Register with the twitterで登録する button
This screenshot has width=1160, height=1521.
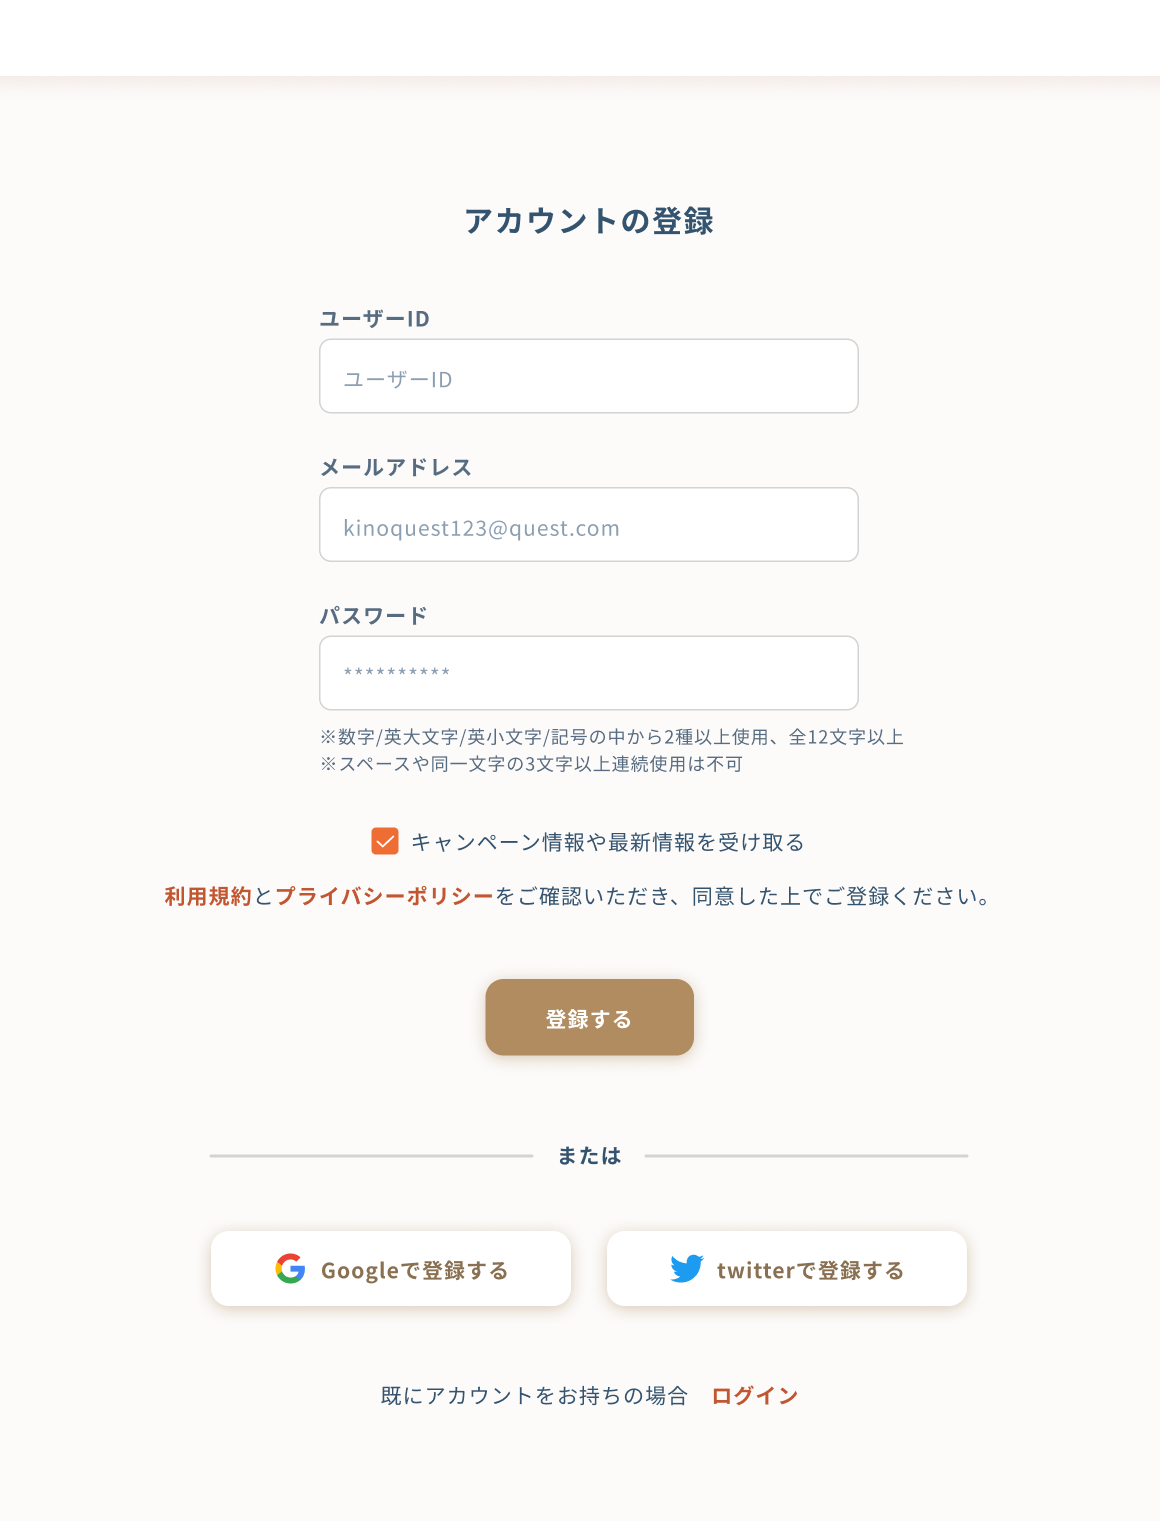(x=787, y=1268)
